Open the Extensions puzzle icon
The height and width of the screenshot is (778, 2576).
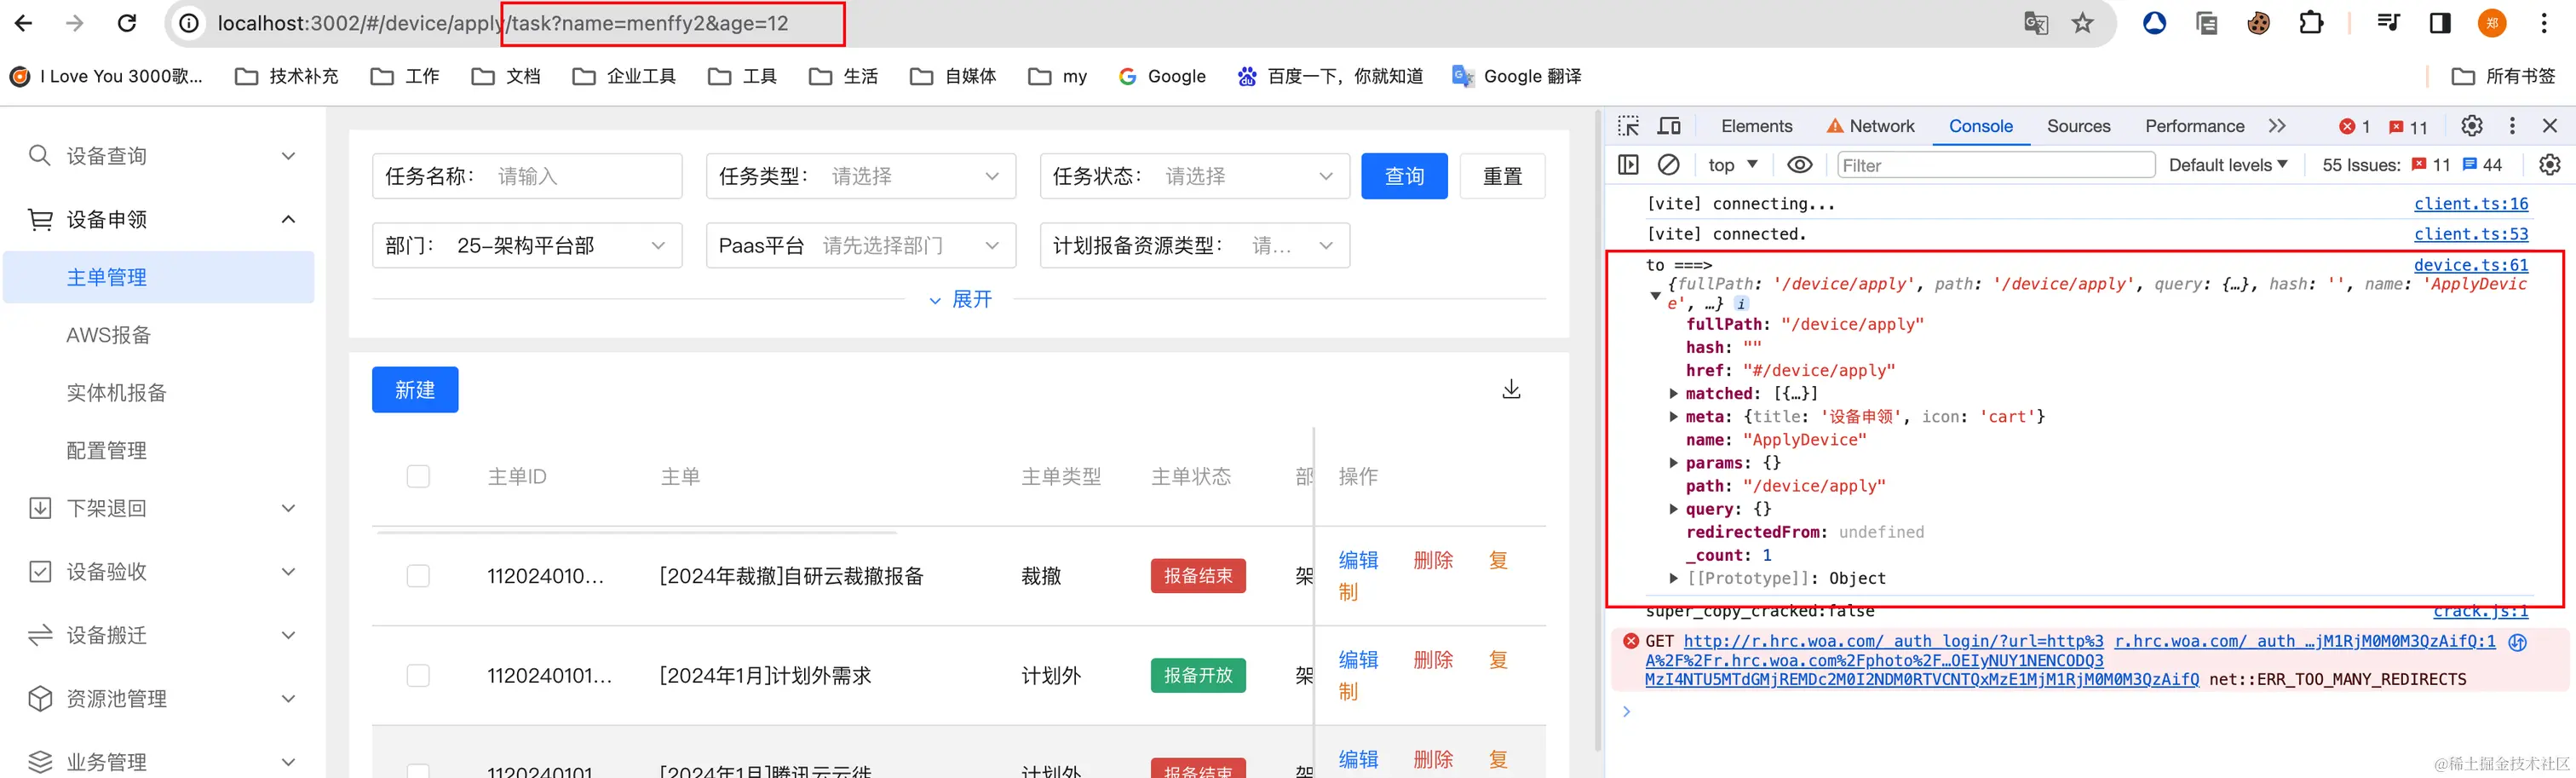pyautogui.click(x=2311, y=23)
